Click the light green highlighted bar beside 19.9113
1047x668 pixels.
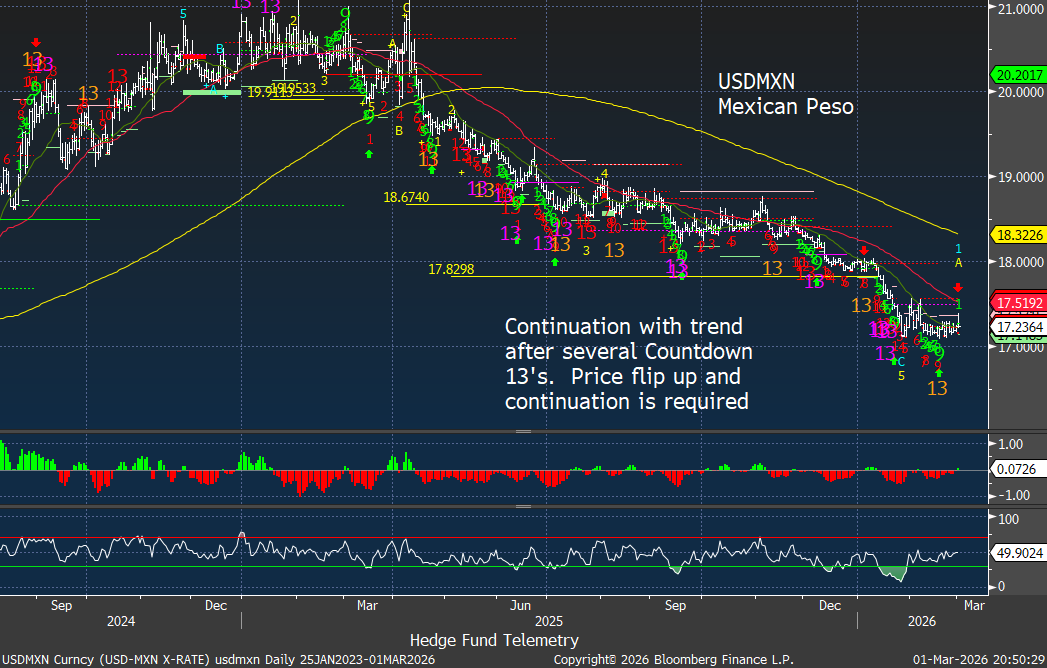click(x=212, y=92)
